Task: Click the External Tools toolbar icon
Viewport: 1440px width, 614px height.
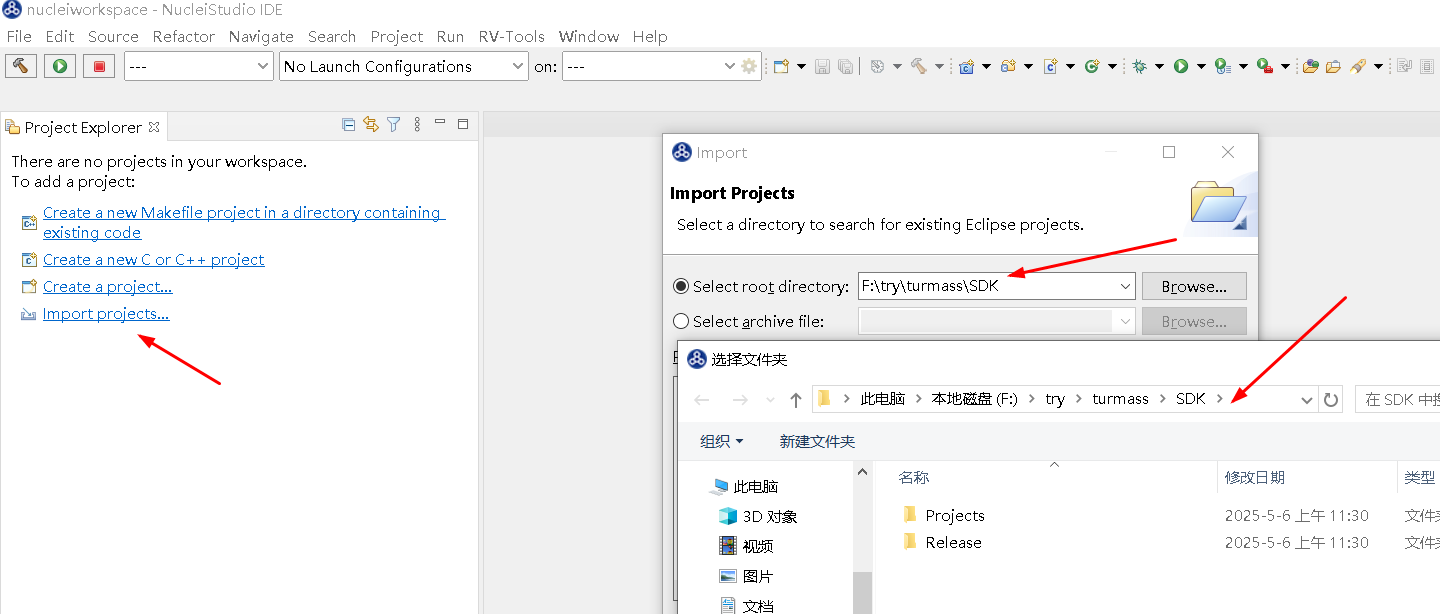Action: pos(1265,66)
